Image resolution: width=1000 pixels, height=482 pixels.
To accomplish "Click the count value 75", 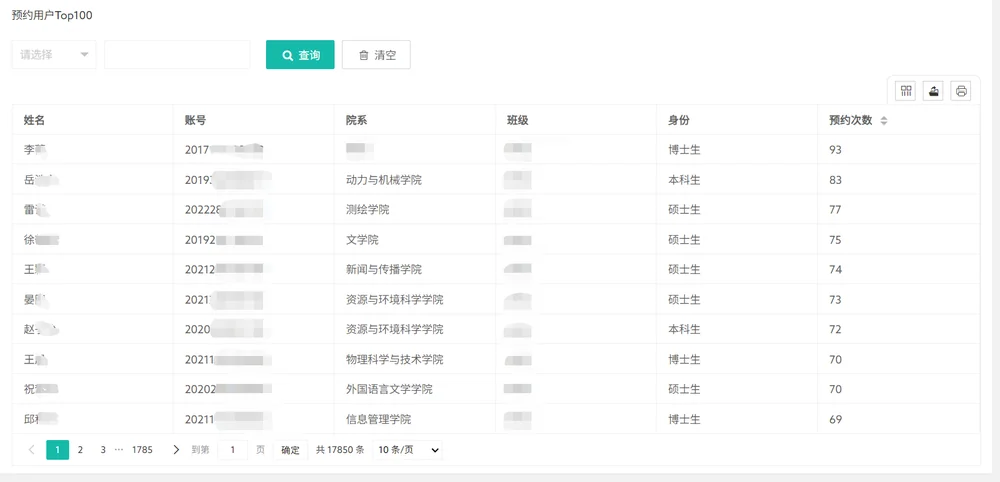I will click(835, 240).
